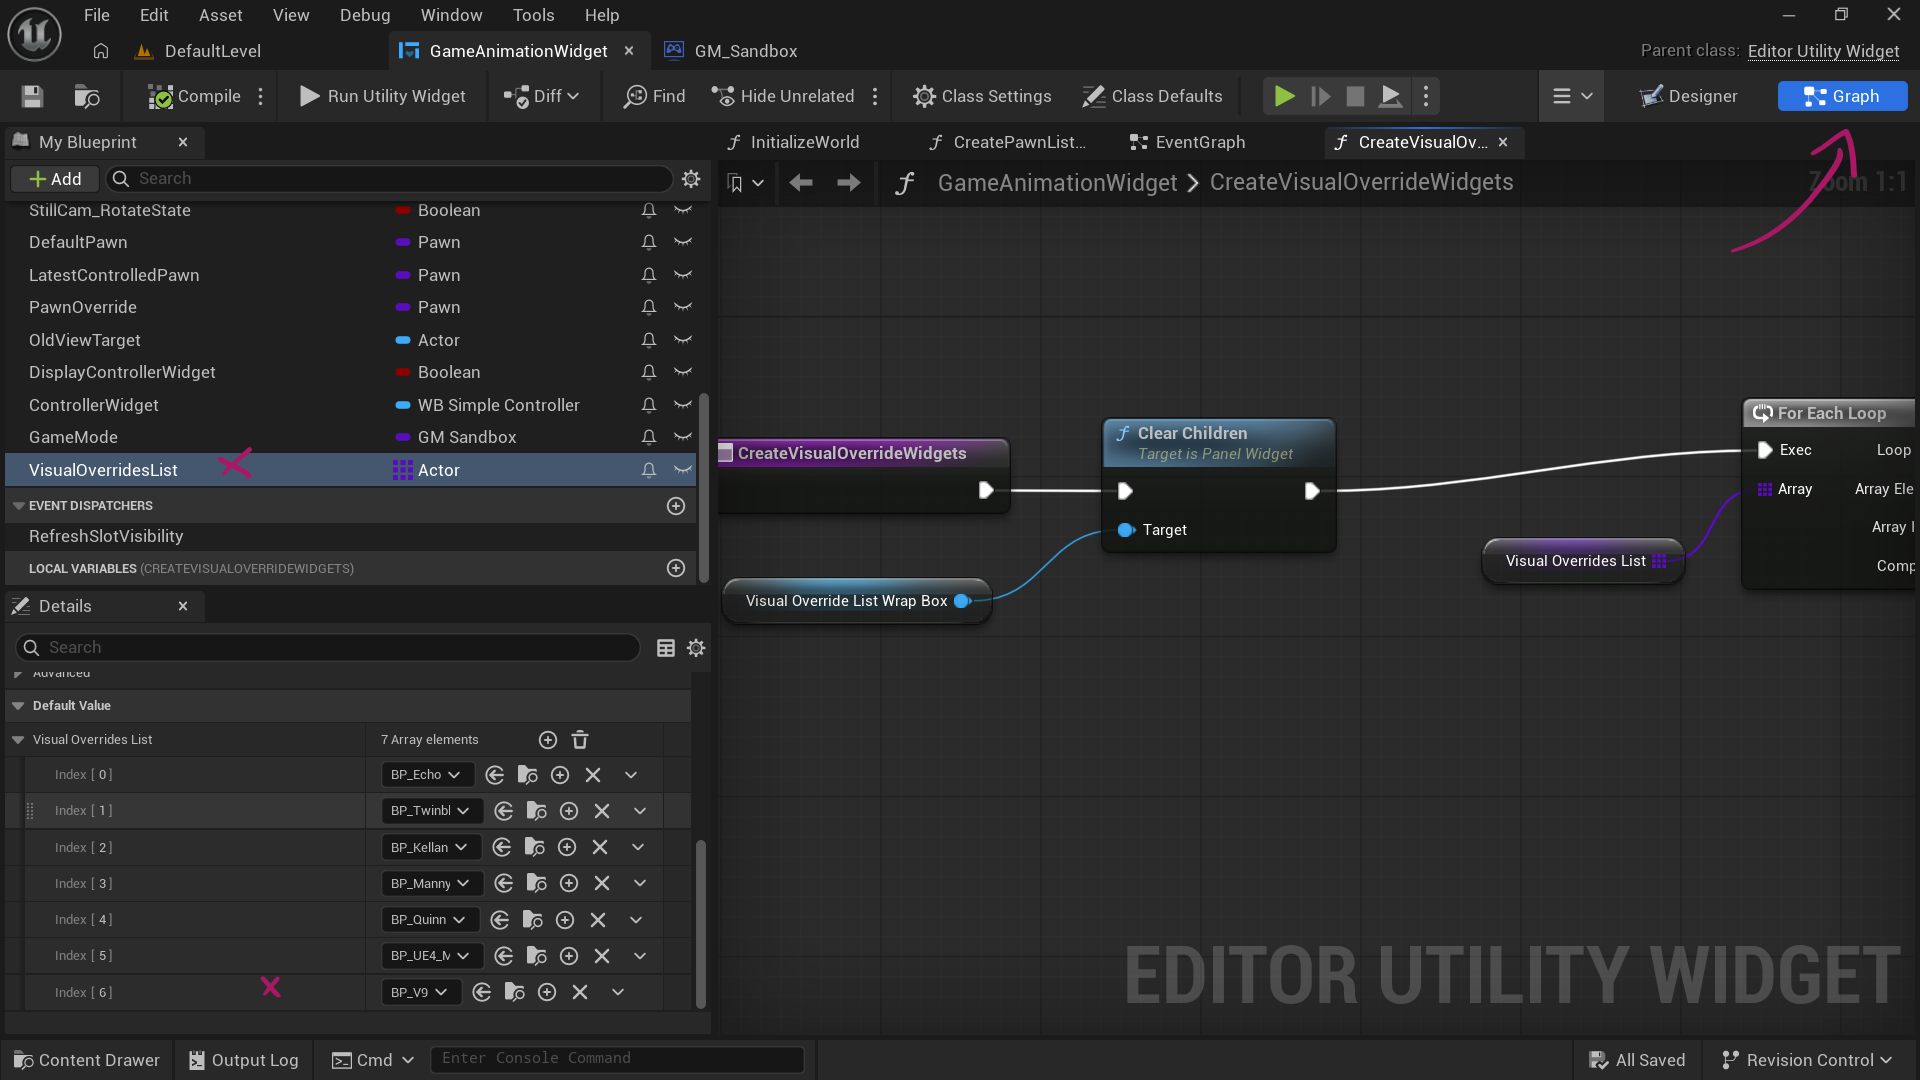Click the console command input field
This screenshot has width=1920, height=1080.
616,1059
